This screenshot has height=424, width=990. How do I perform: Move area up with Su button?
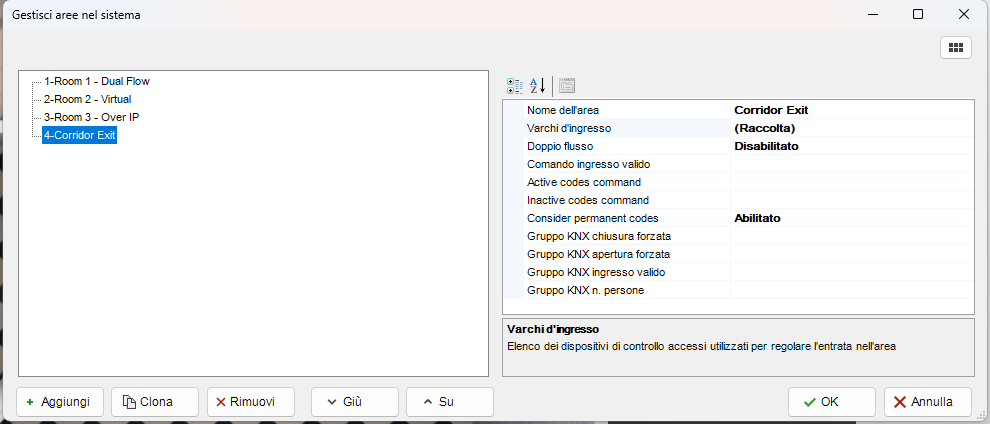click(449, 402)
